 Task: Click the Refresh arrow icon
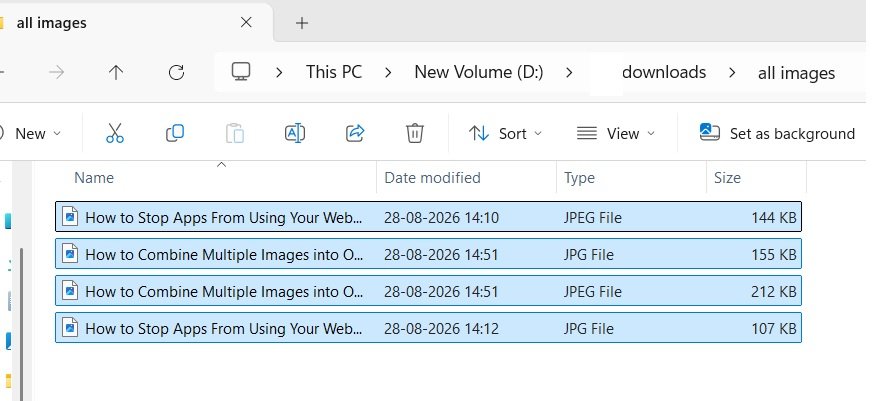tap(177, 72)
